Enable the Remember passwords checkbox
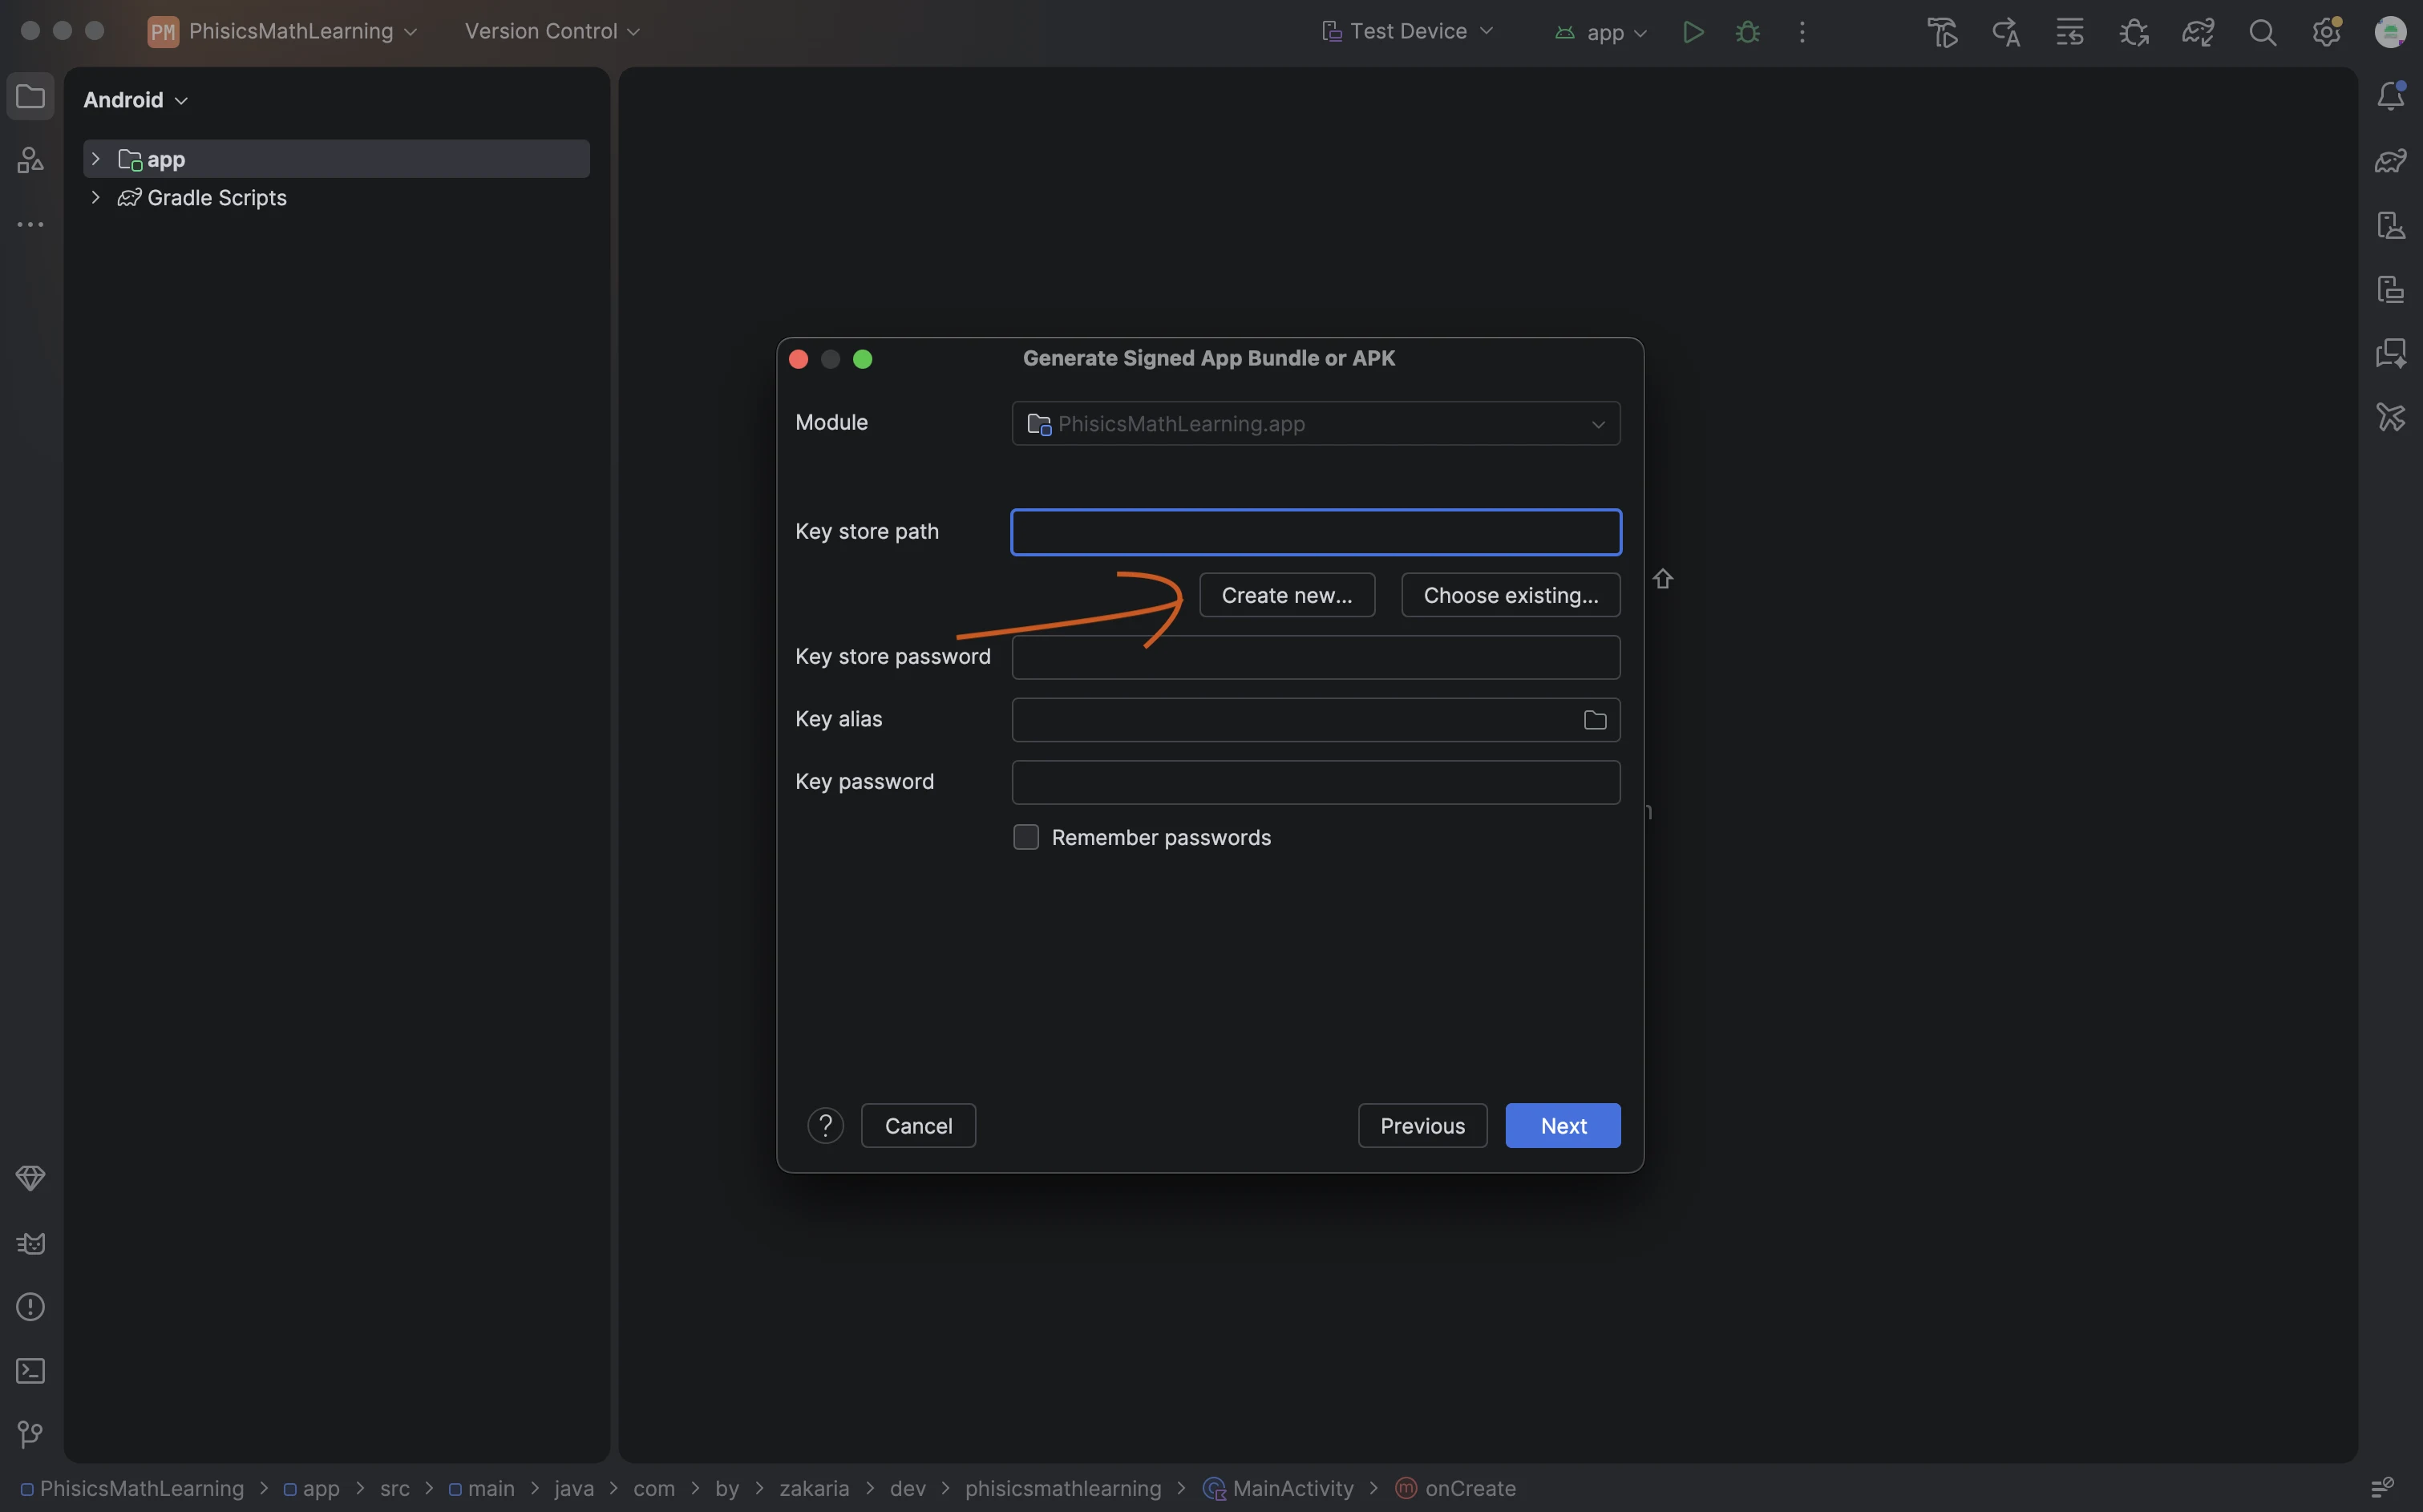 click(x=1026, y=837)
